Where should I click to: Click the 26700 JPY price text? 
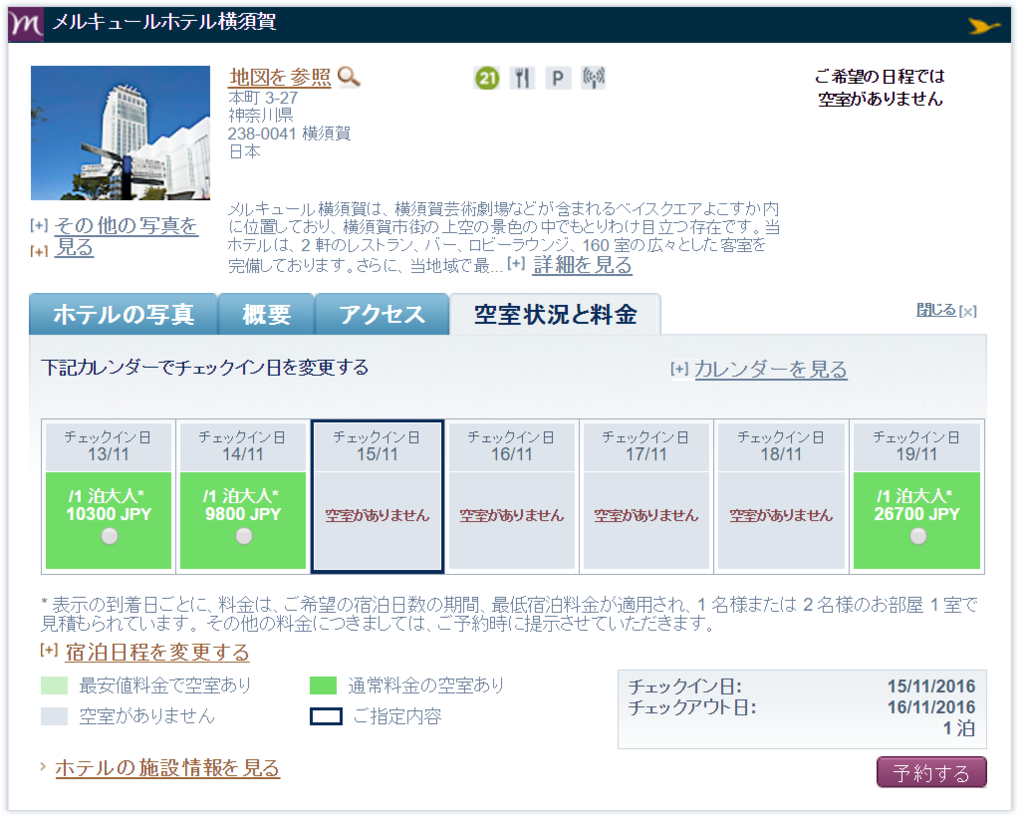click(917, 514)
